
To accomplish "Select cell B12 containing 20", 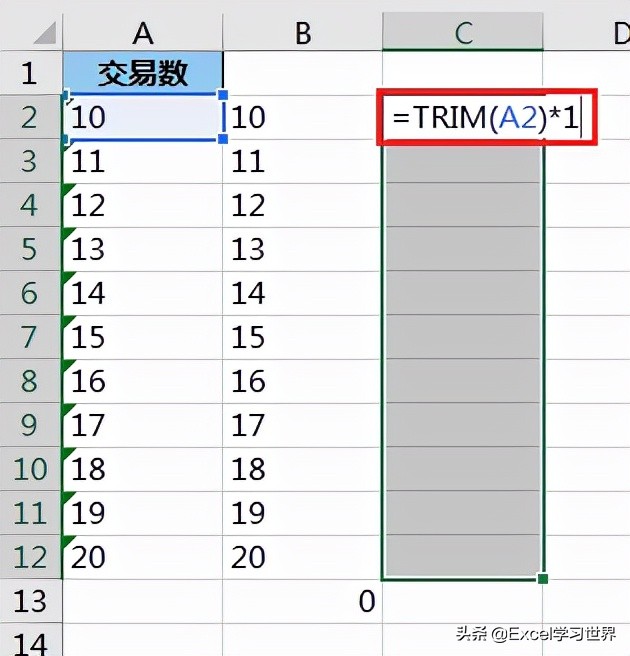I will (302, 557).
